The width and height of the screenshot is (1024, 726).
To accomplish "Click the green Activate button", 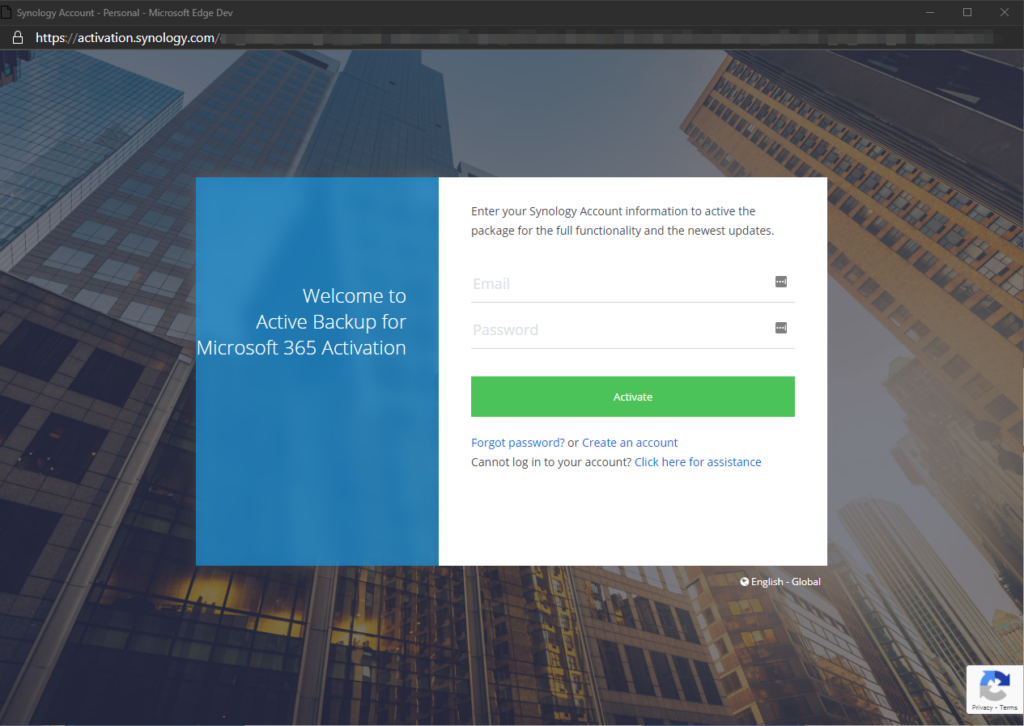I will pyautogui.click(x=632, y=396).
